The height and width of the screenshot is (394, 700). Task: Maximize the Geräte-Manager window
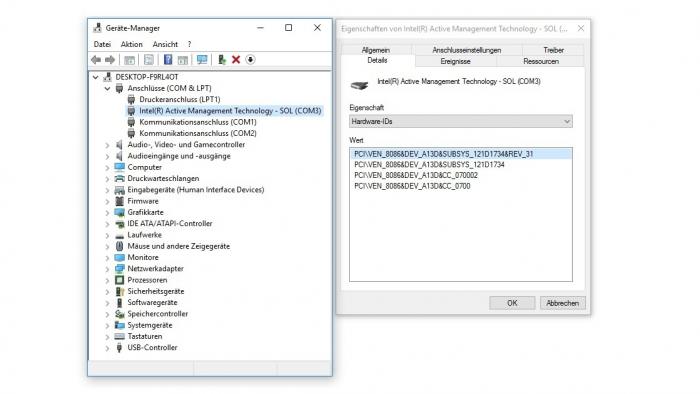tap(288, 28)
